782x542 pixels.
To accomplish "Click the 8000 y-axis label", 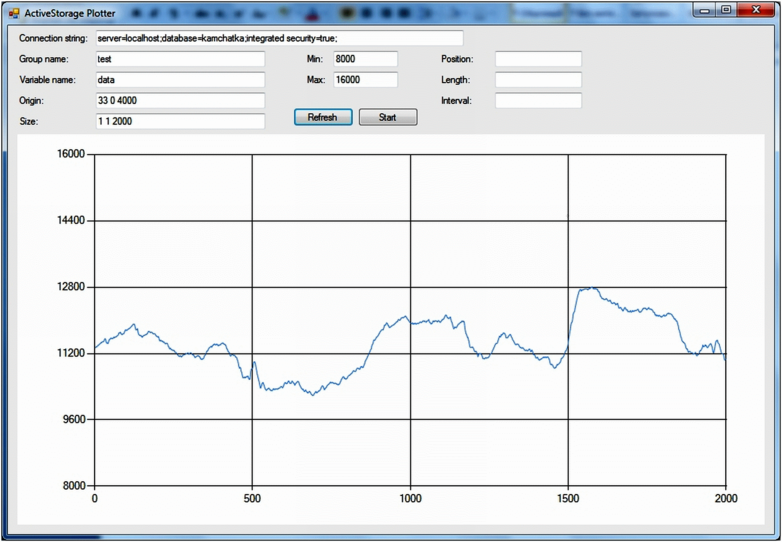I will tap(74, 486).
